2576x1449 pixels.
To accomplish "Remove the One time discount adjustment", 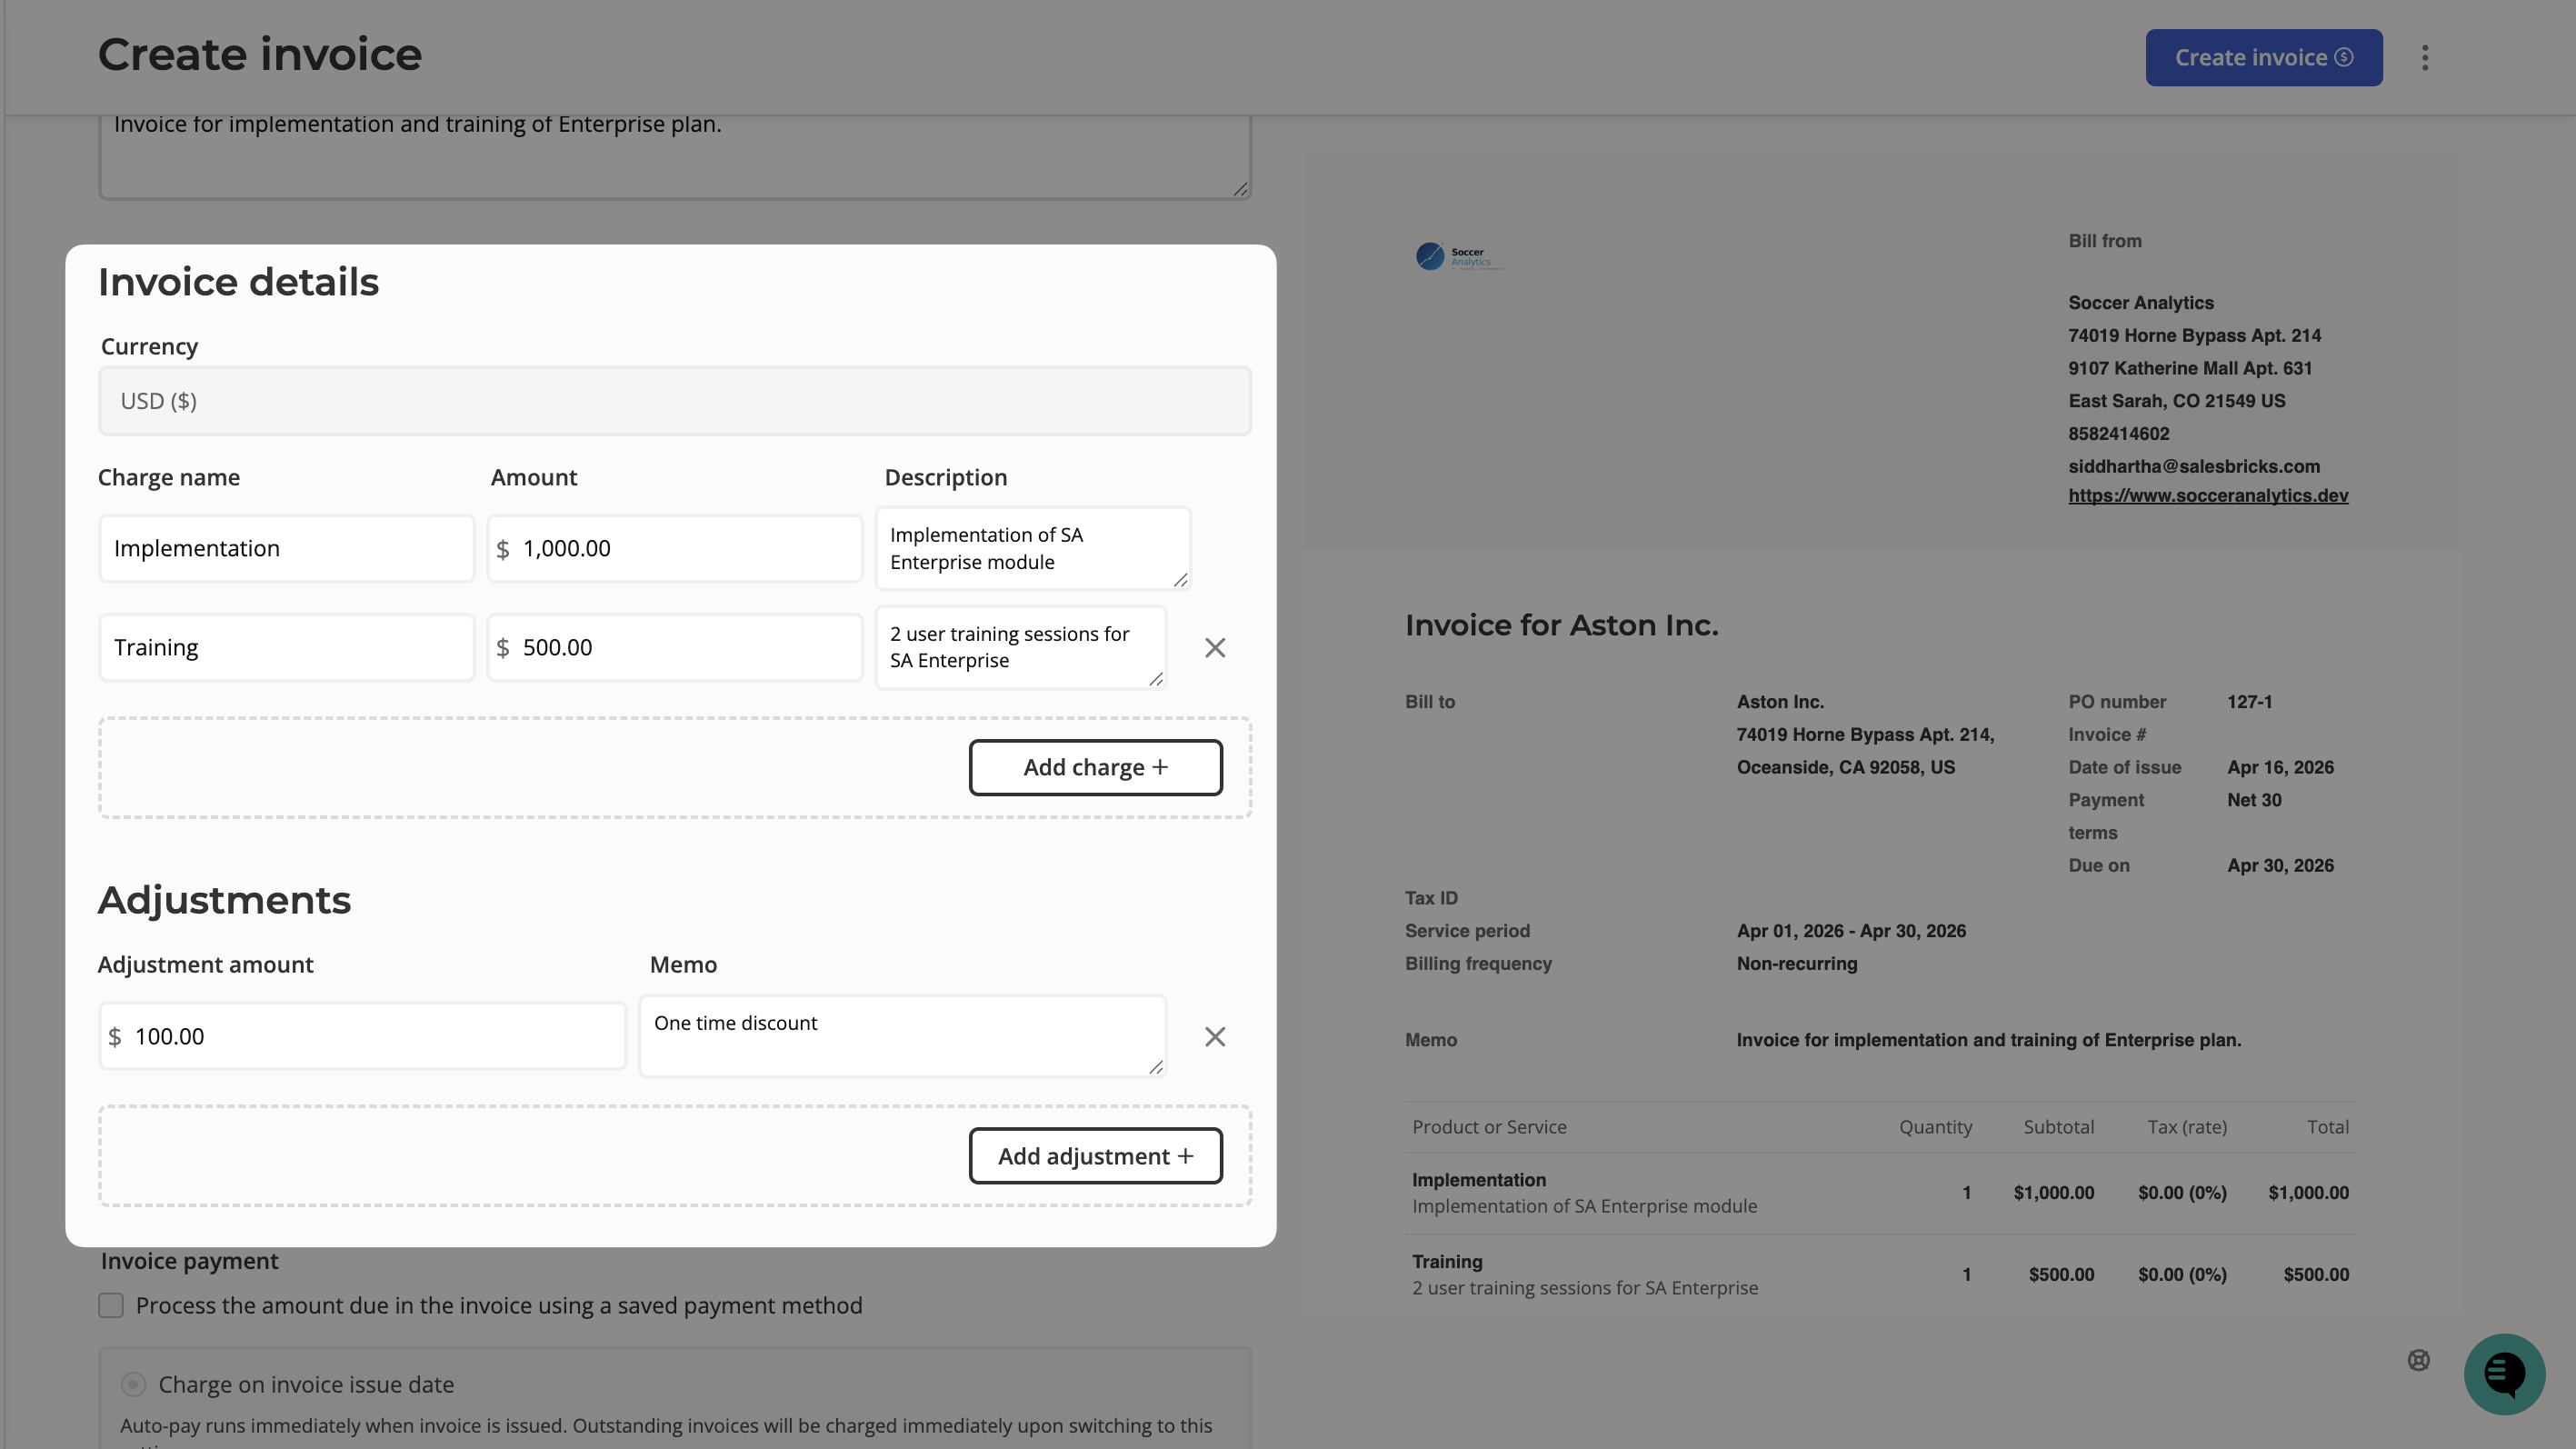I will 1215,1037.
